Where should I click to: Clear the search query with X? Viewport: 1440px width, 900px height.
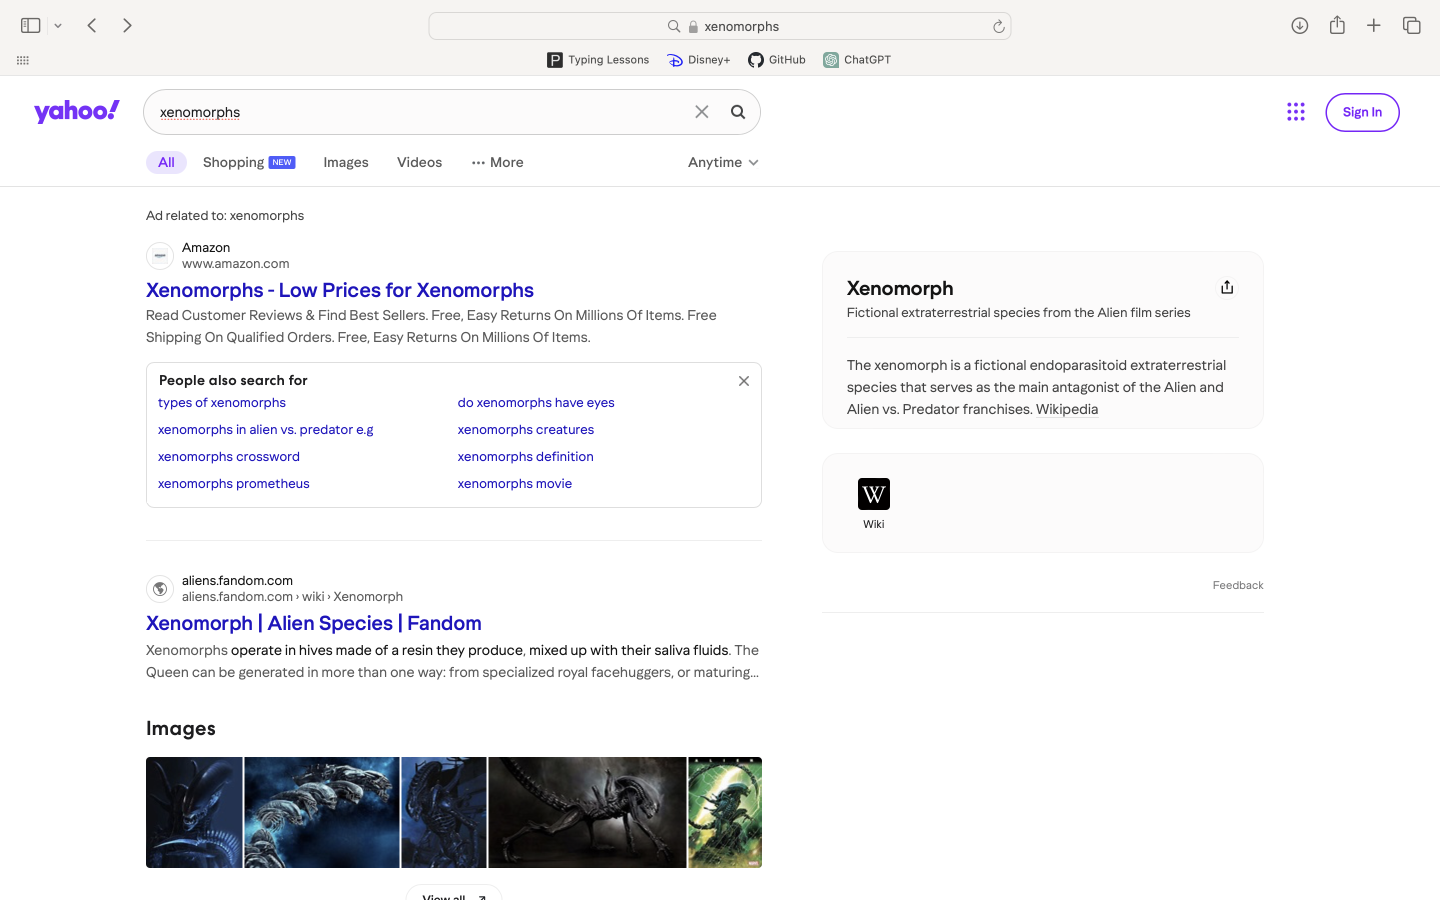click(x=702, y=112)
